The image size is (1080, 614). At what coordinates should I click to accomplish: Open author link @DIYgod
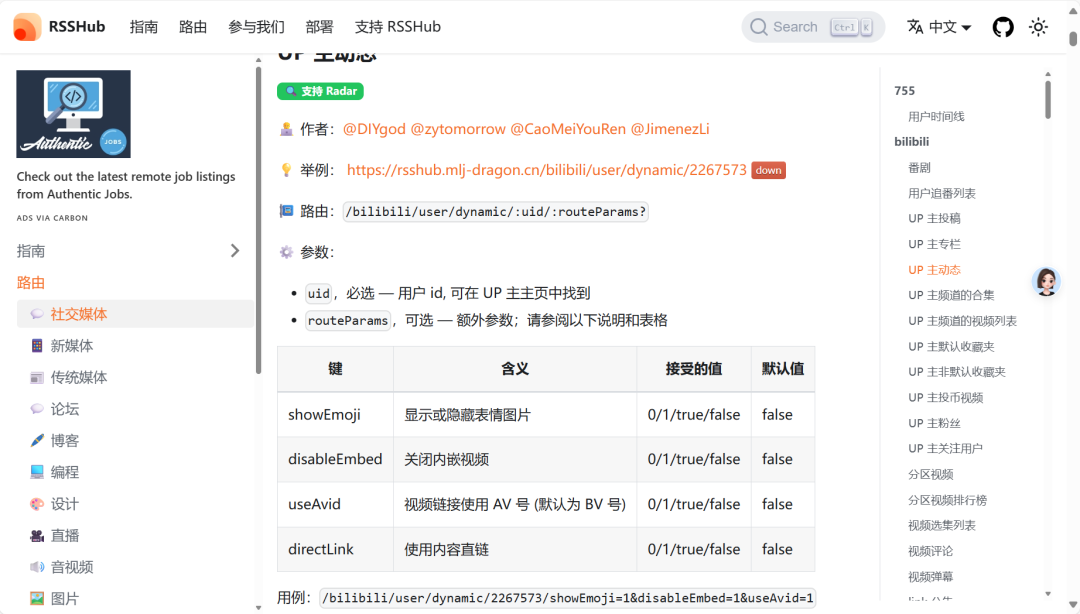(374, 129)
